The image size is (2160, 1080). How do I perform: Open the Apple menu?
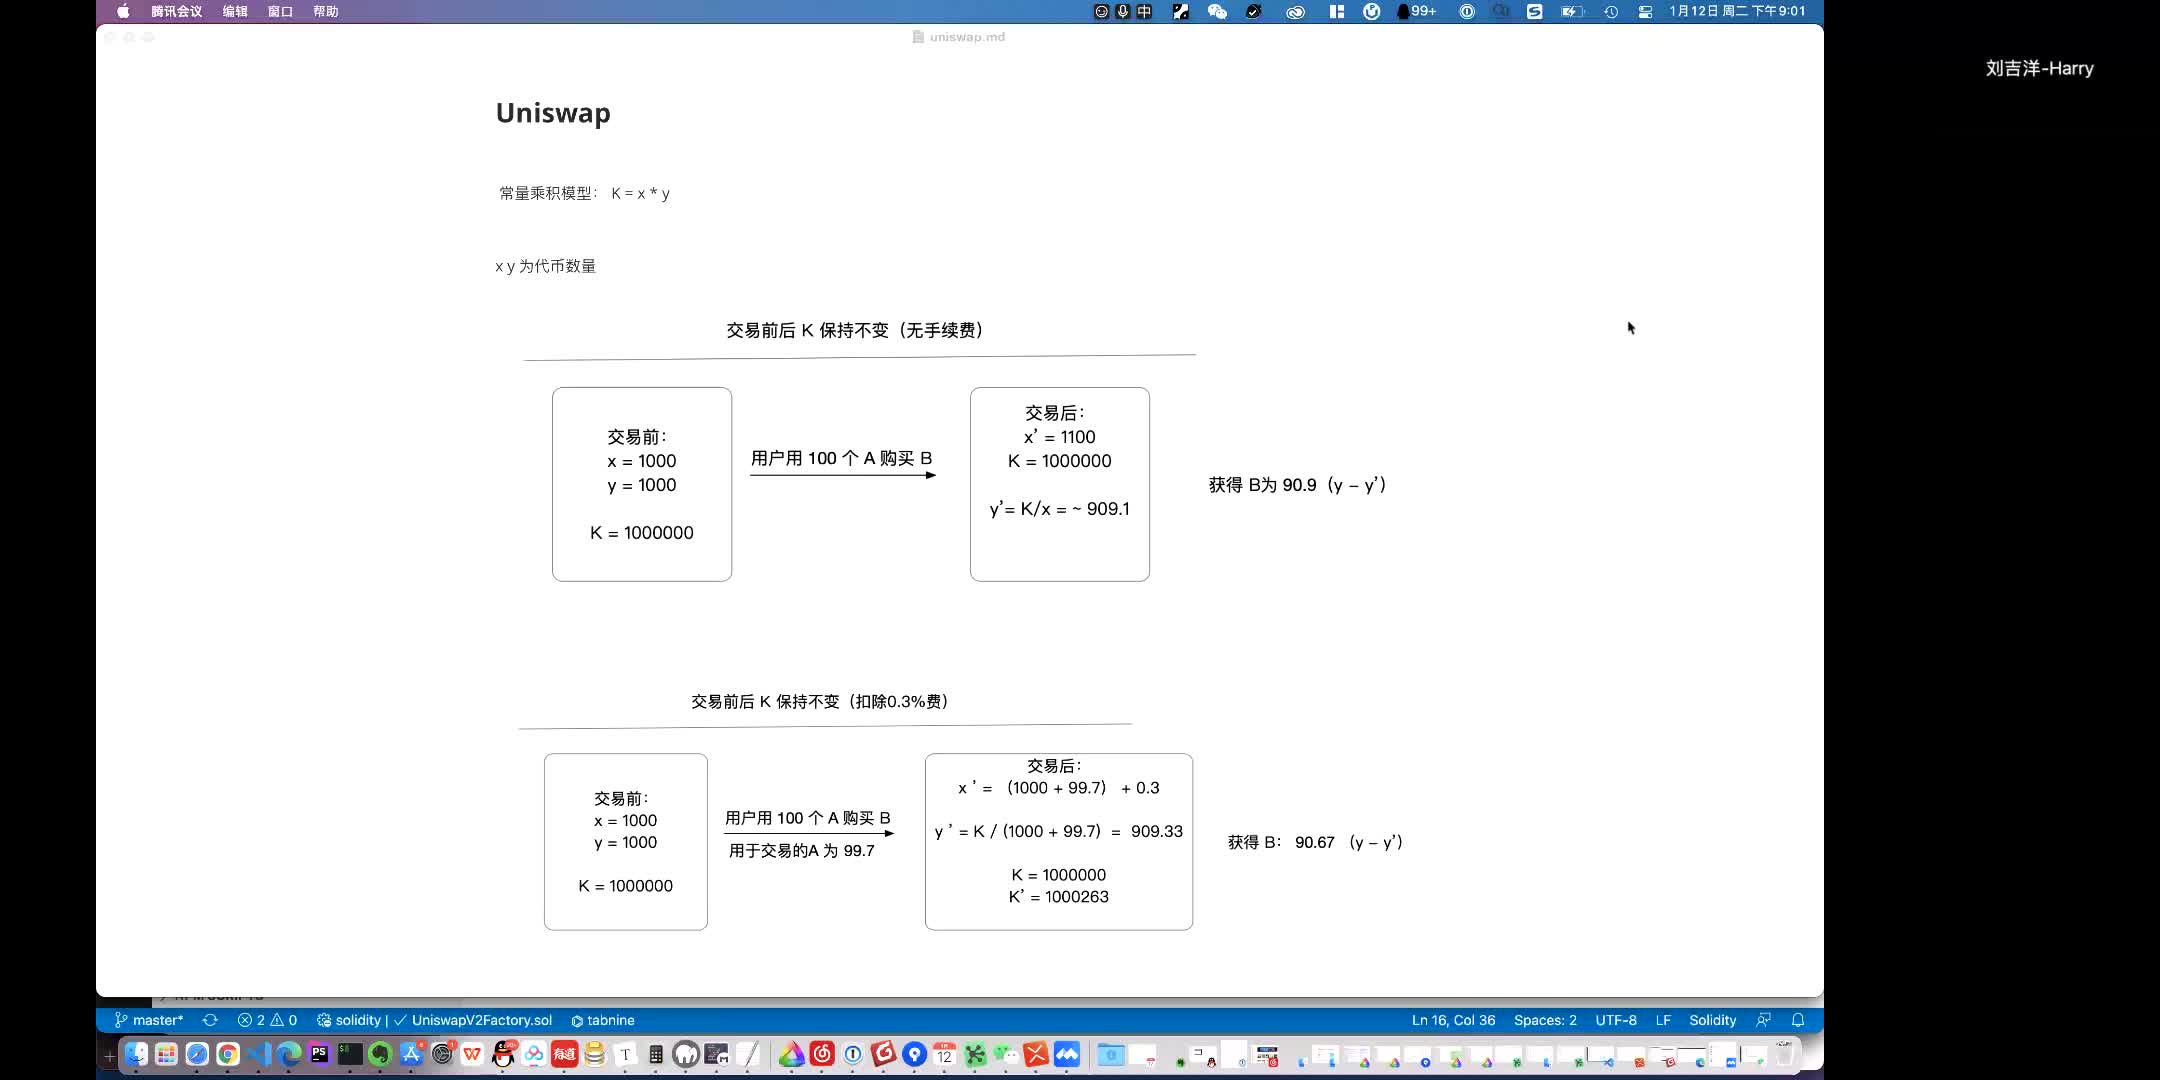pyautogui.click(x=123, y=12)
